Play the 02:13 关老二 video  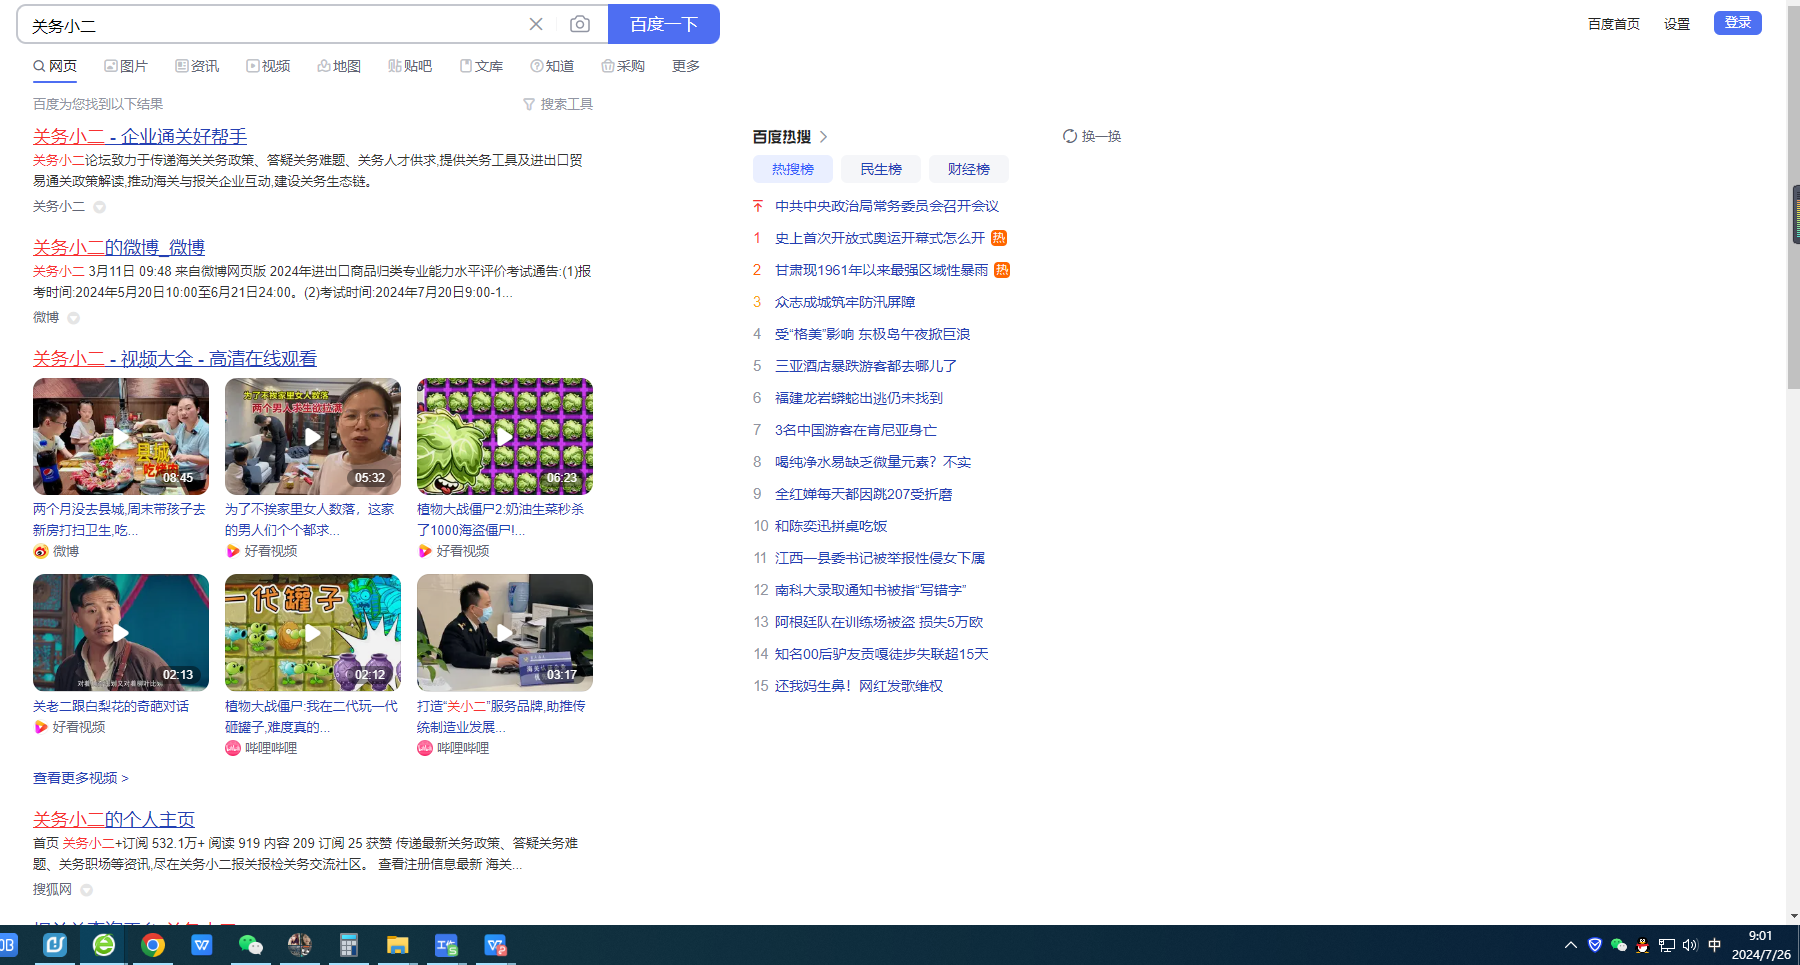tap(121, 632)
